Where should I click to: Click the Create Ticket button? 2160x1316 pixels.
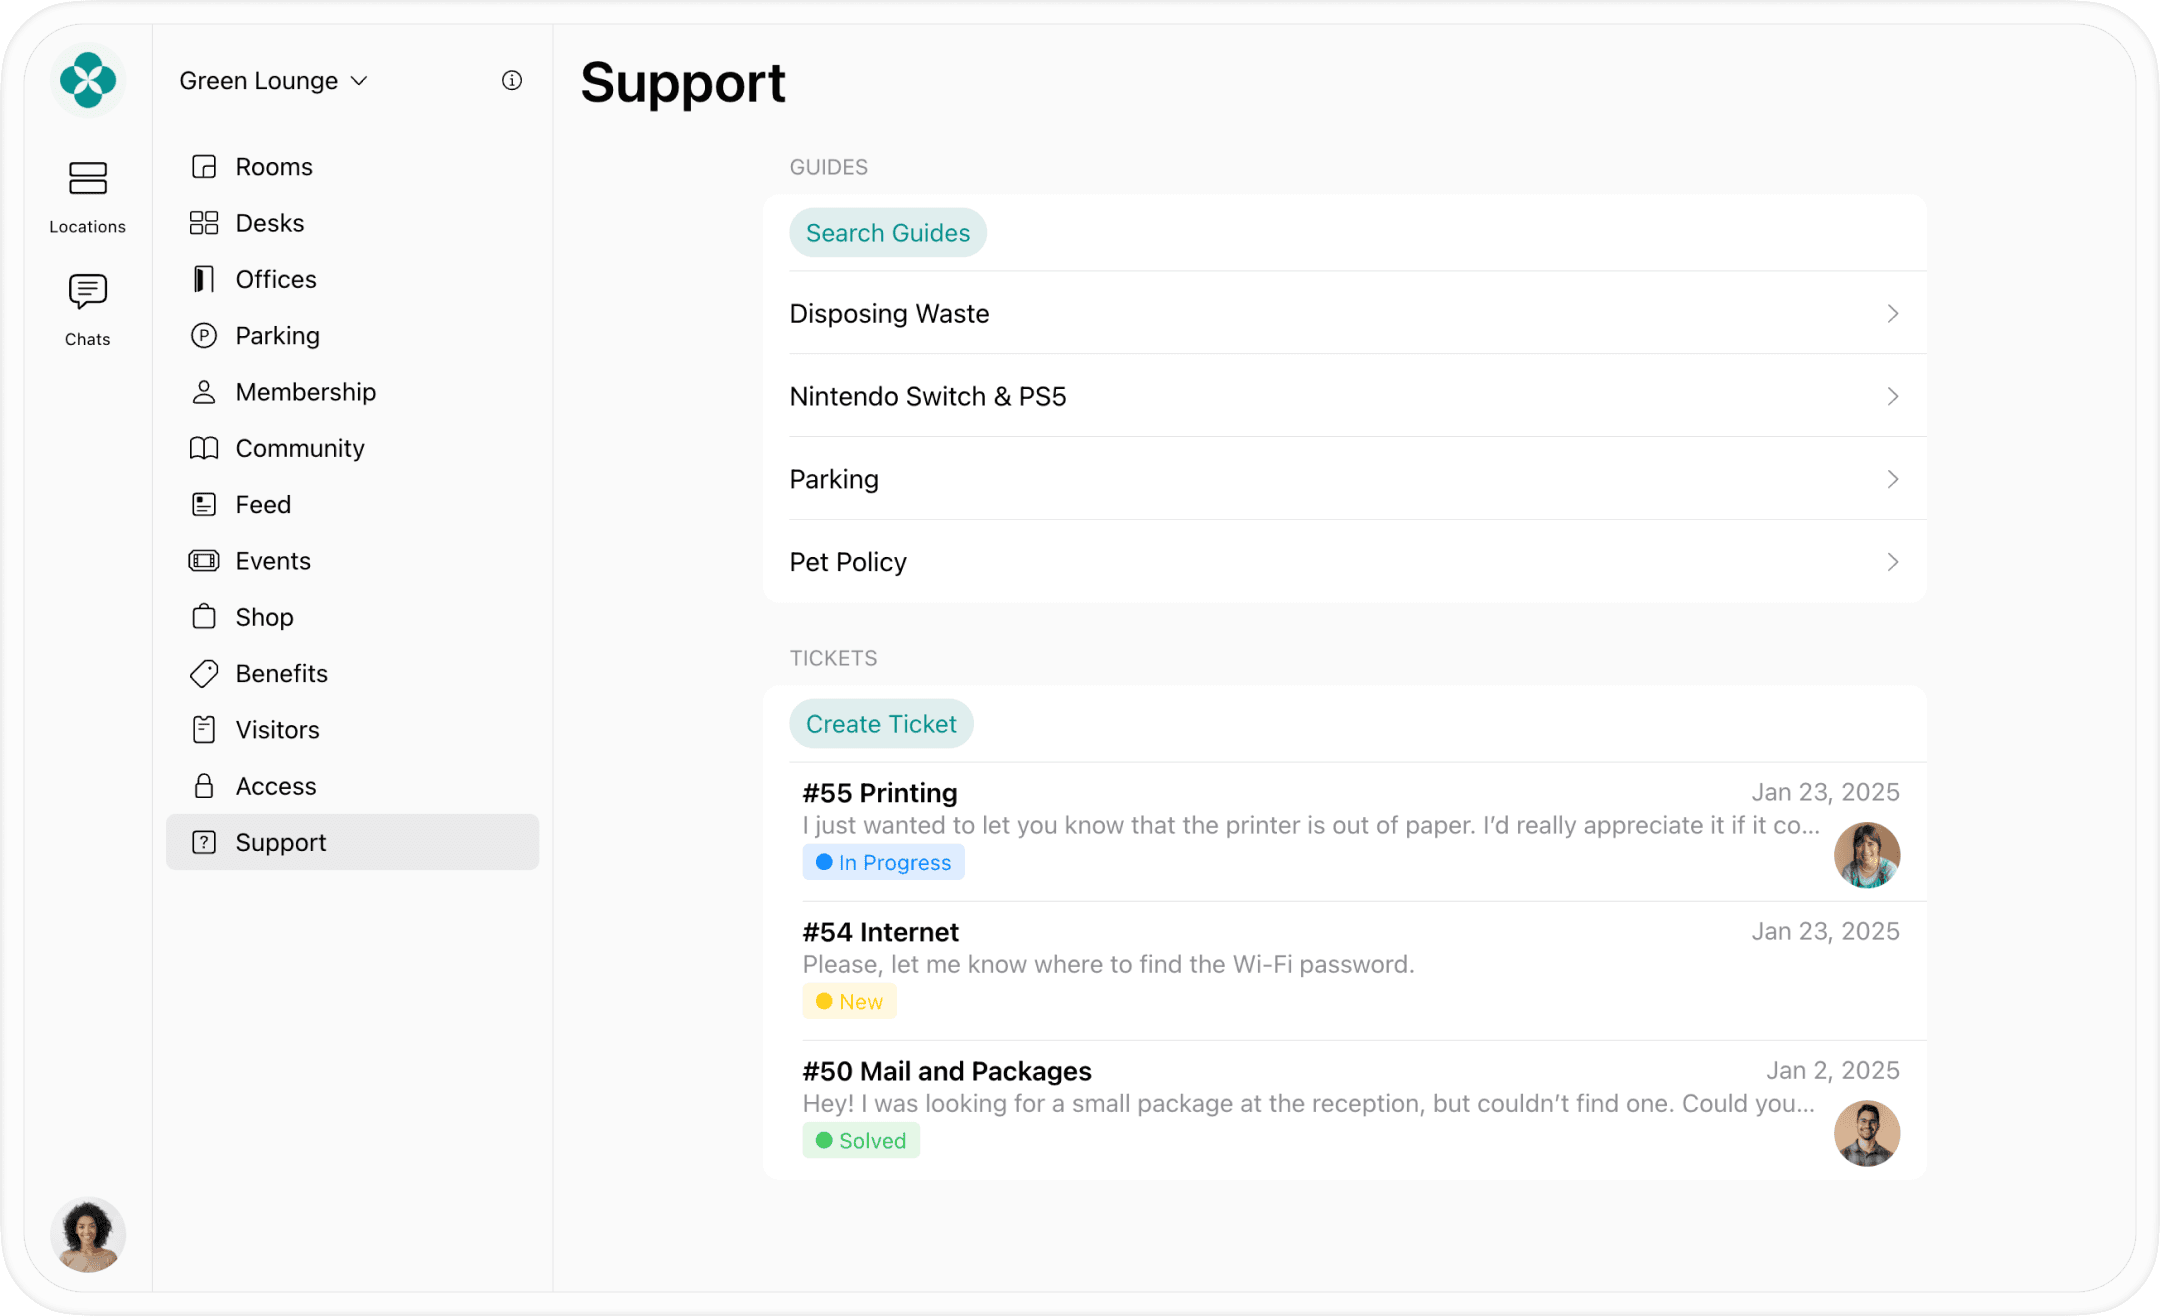(881, 722)
